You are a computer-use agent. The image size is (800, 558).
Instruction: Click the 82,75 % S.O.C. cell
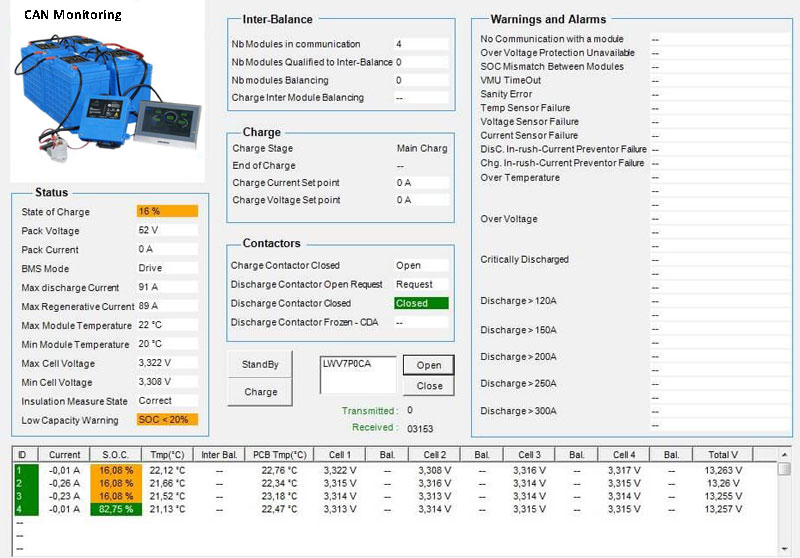tap(116, 509)
